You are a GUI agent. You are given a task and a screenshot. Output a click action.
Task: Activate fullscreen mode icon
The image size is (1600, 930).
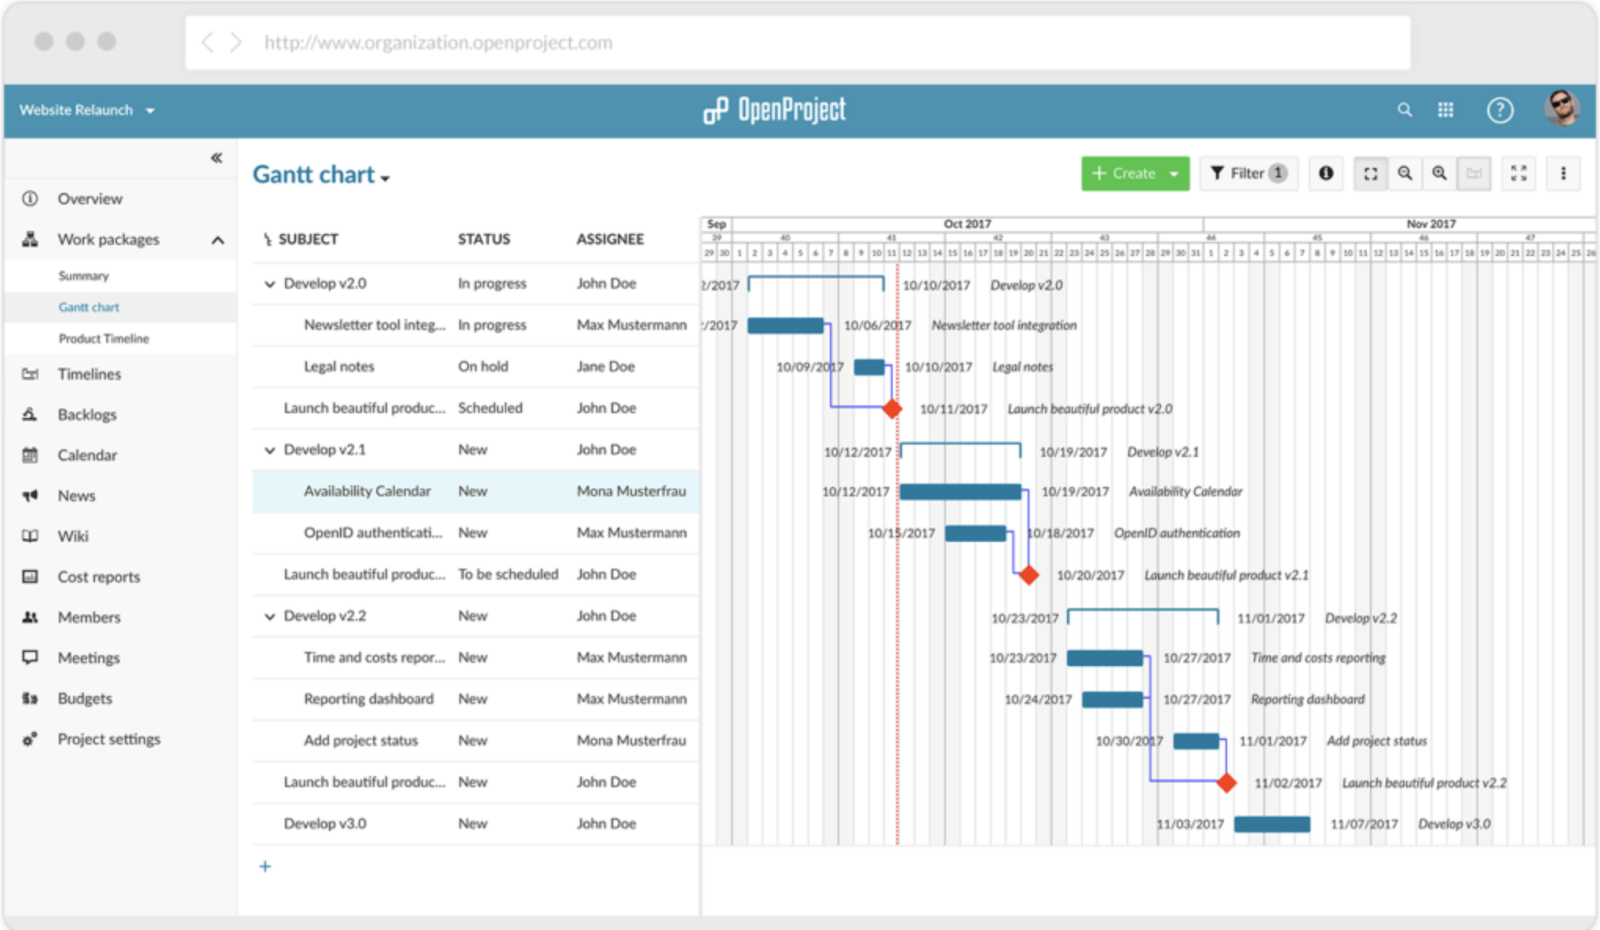pos(1519,173)
